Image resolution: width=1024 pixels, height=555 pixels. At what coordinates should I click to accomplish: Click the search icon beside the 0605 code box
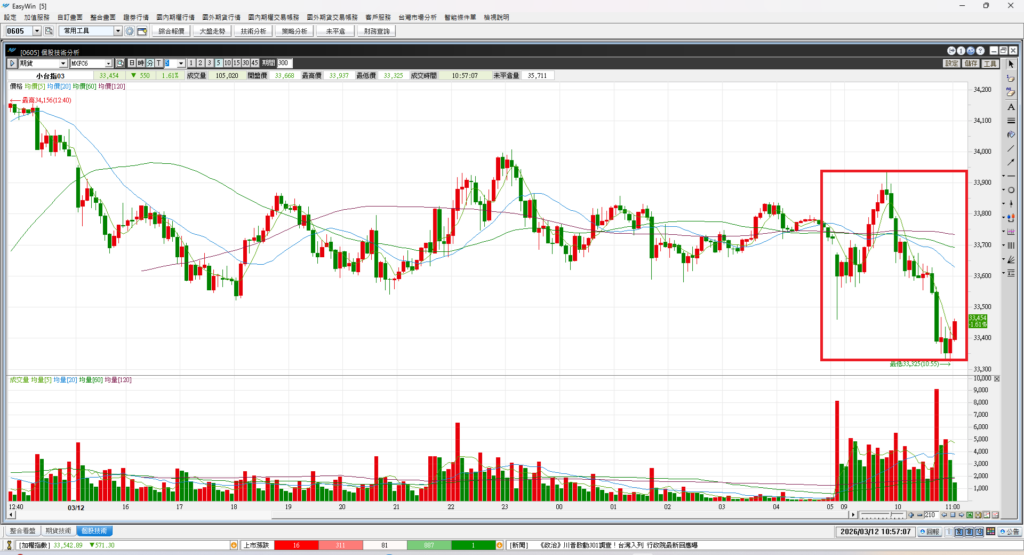(x=47, y=32)
